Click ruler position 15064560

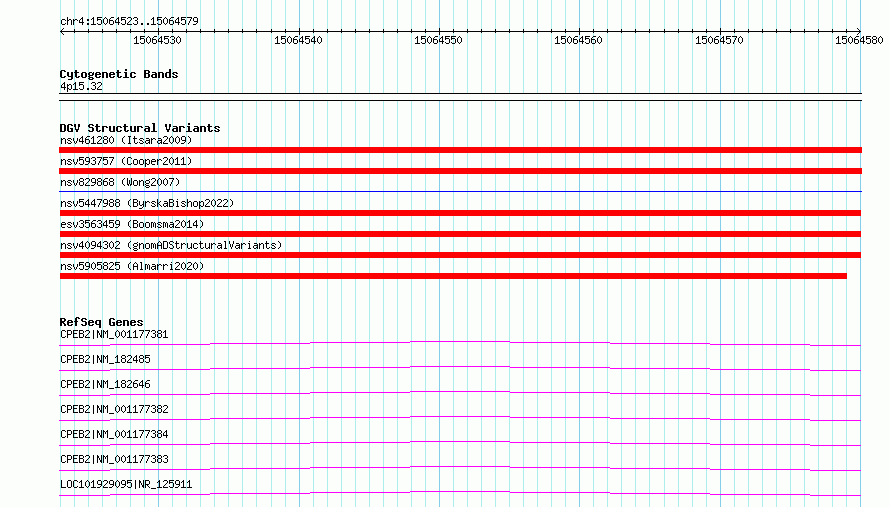578,40
